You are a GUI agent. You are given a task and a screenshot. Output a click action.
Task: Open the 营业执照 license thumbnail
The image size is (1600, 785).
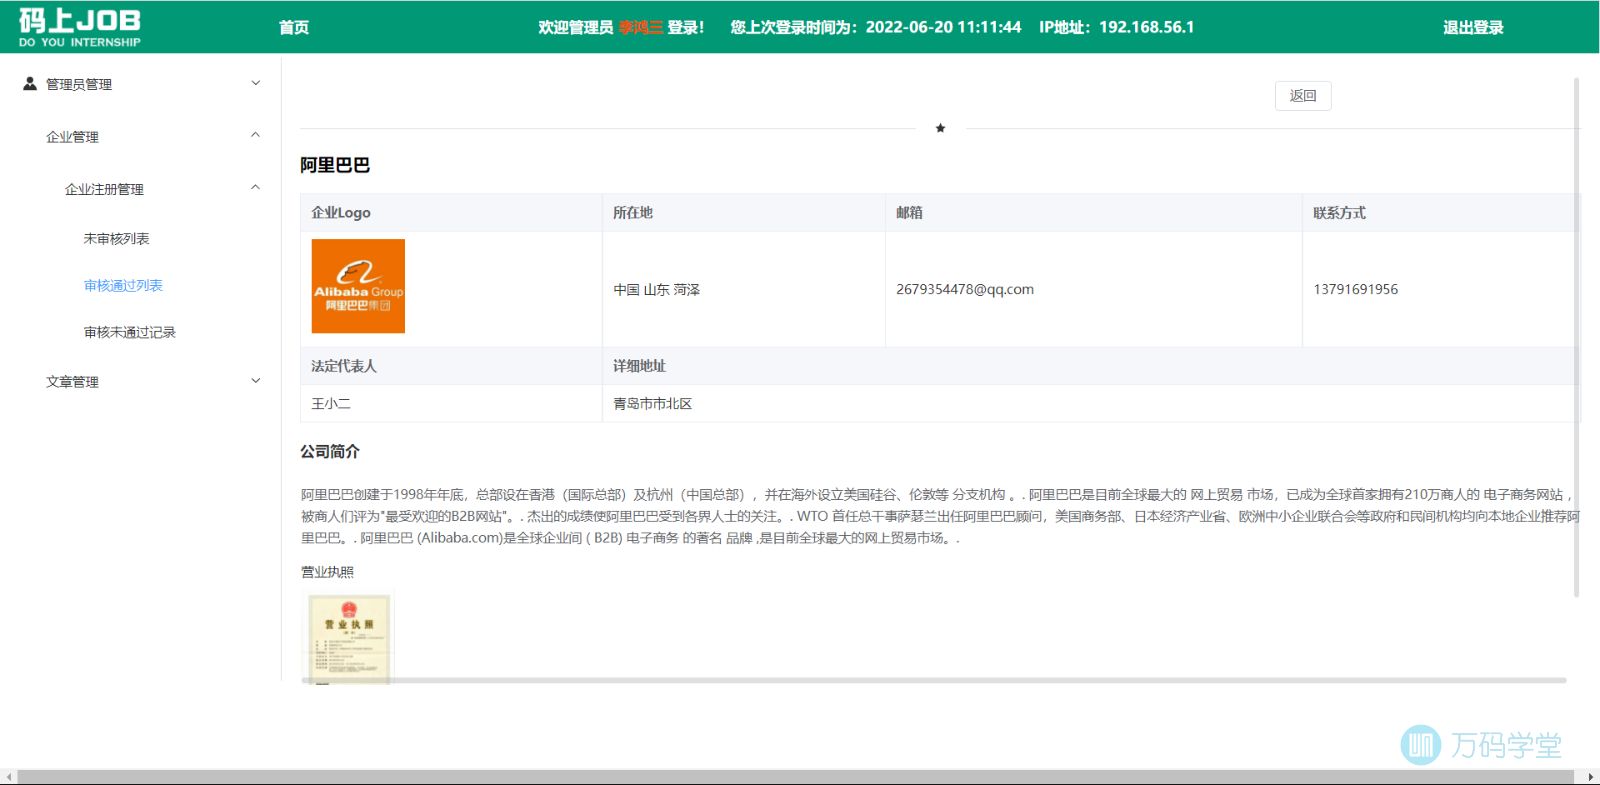[x=349, y=638]
